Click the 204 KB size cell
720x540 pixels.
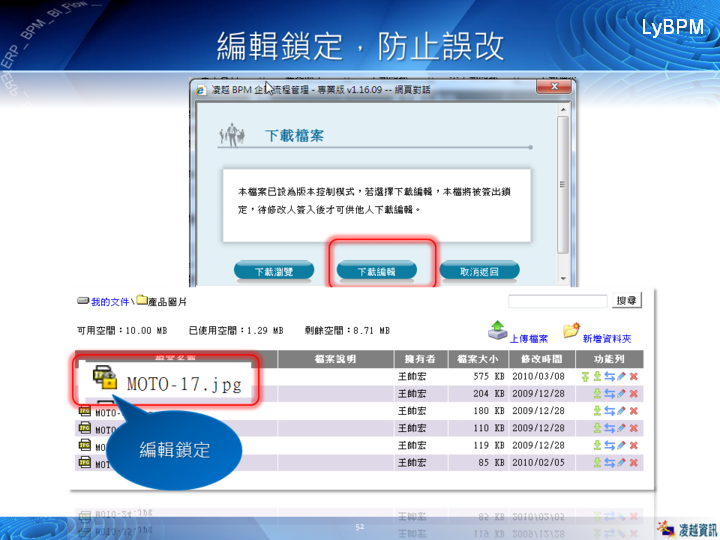pyautogui.click(x=489, y=394)
